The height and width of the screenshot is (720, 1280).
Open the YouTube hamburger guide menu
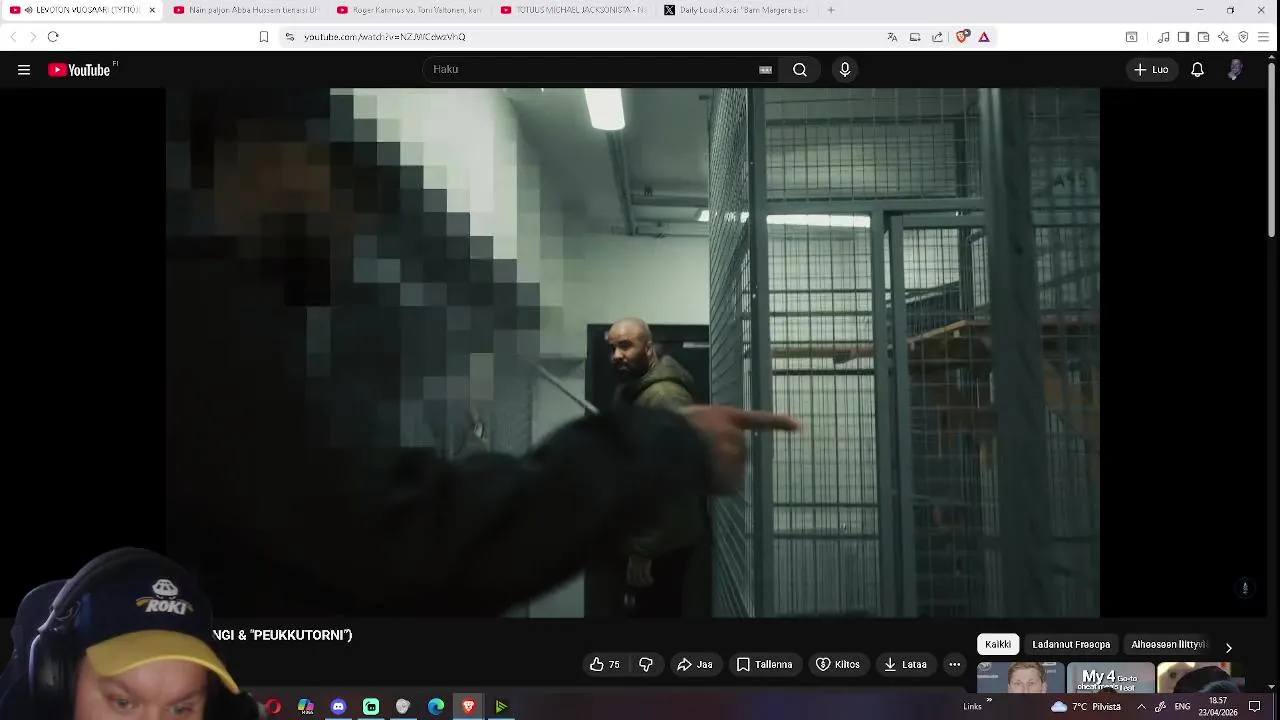pyautogui.click(x=24, y=70)
